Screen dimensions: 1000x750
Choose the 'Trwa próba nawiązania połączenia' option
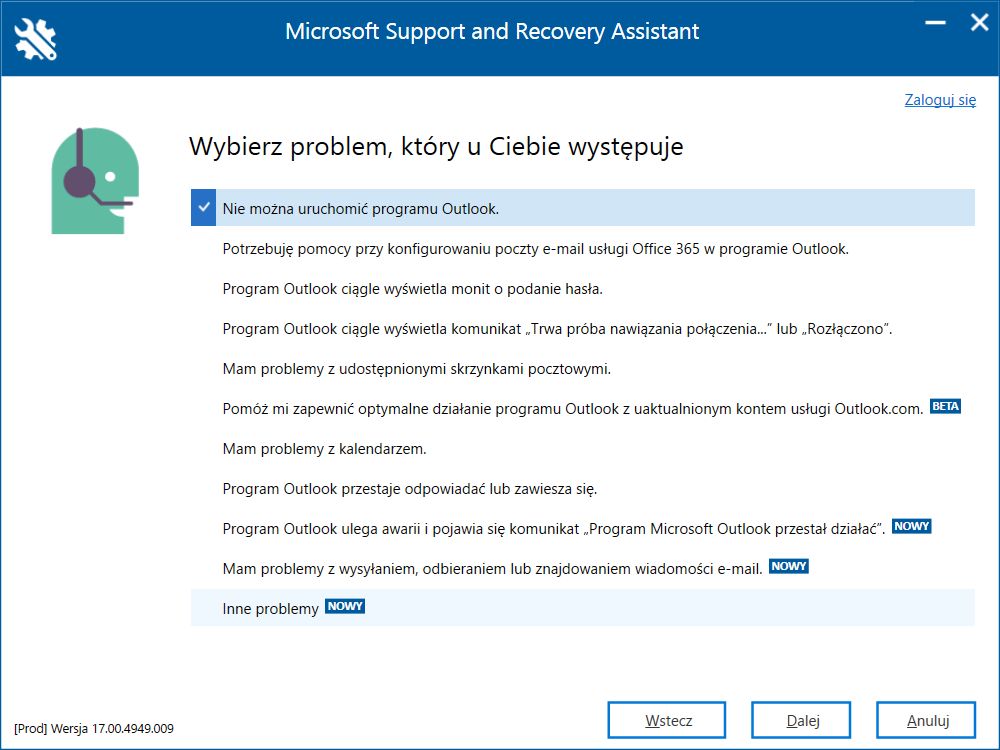click(583, 329)
